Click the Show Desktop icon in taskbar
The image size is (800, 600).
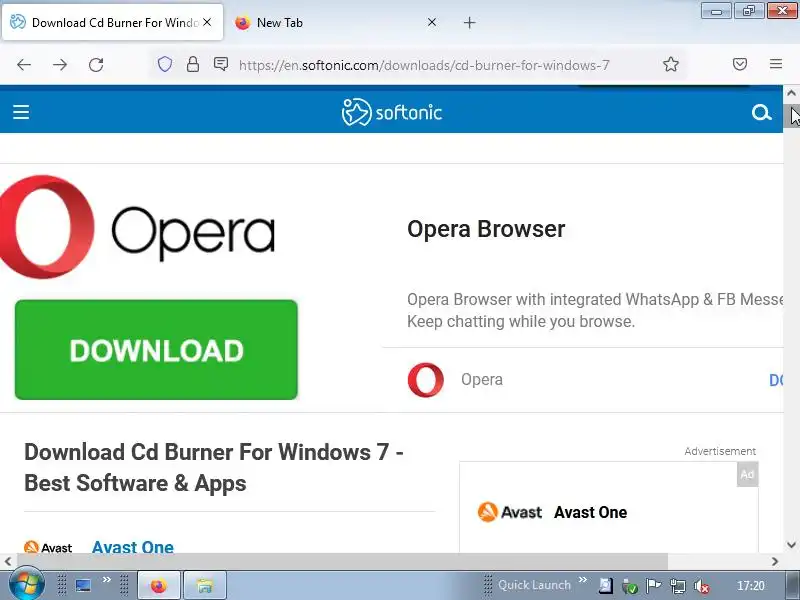point(83,585)
